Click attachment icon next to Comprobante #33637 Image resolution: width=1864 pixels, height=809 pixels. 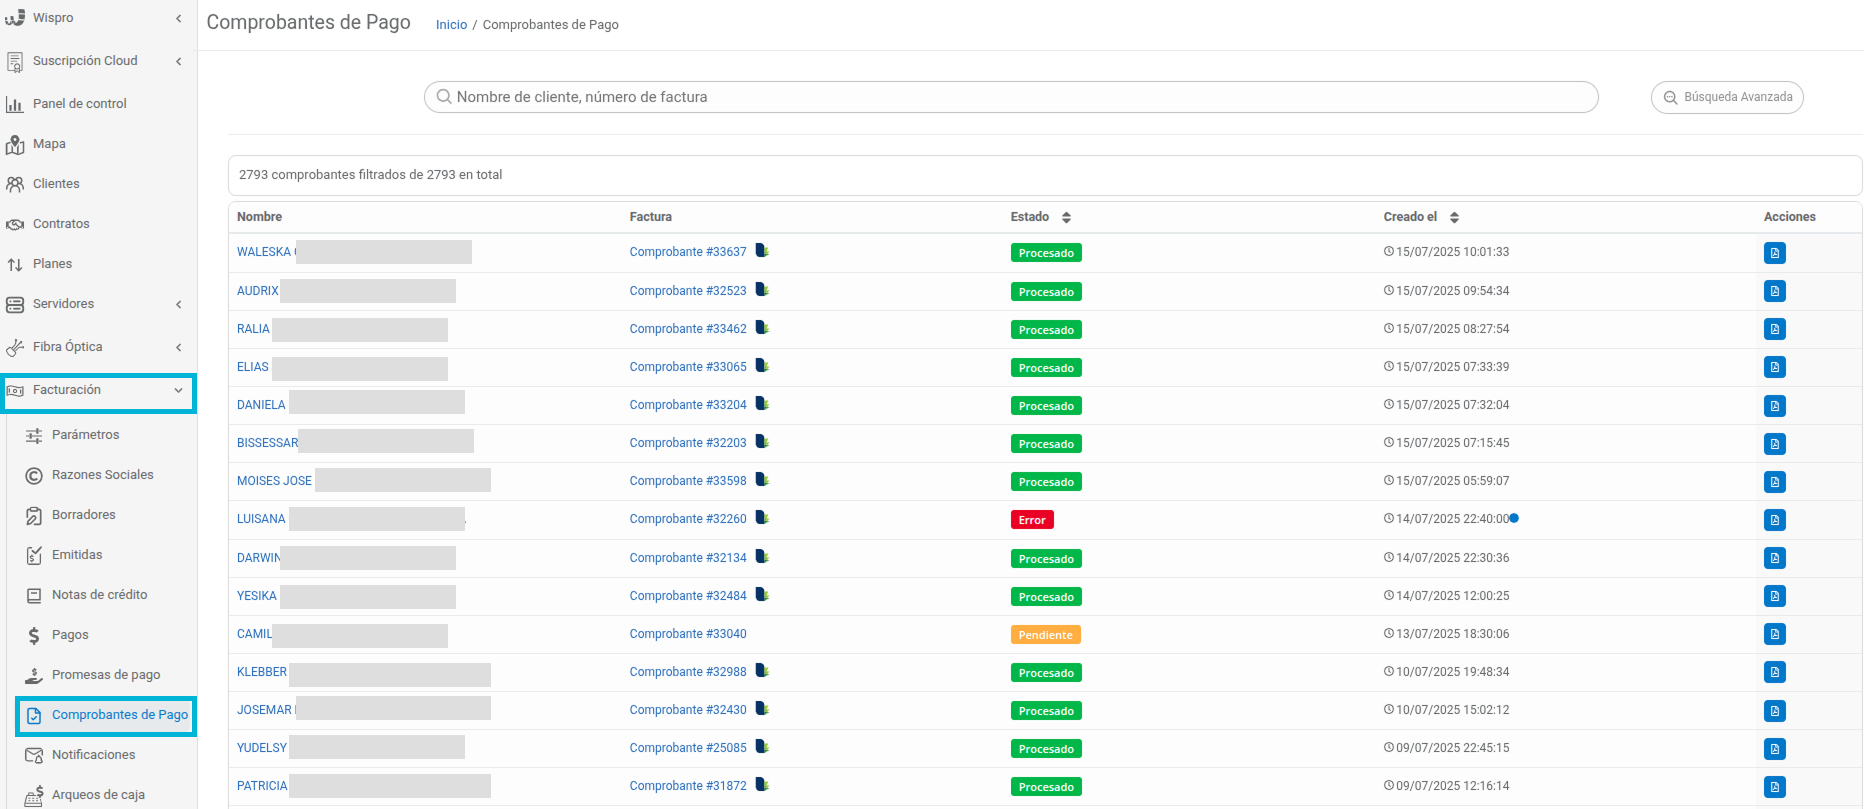pos(762,251)
